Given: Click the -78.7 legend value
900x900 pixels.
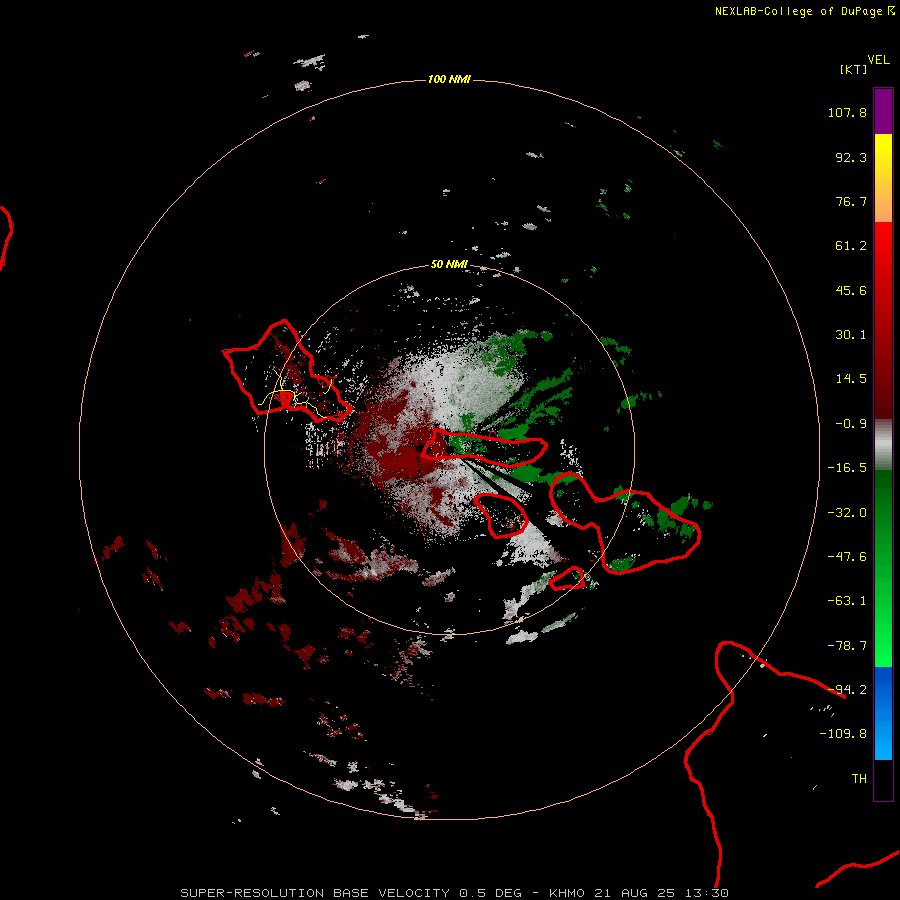Looking at the screenshot, I should [847, 646].
